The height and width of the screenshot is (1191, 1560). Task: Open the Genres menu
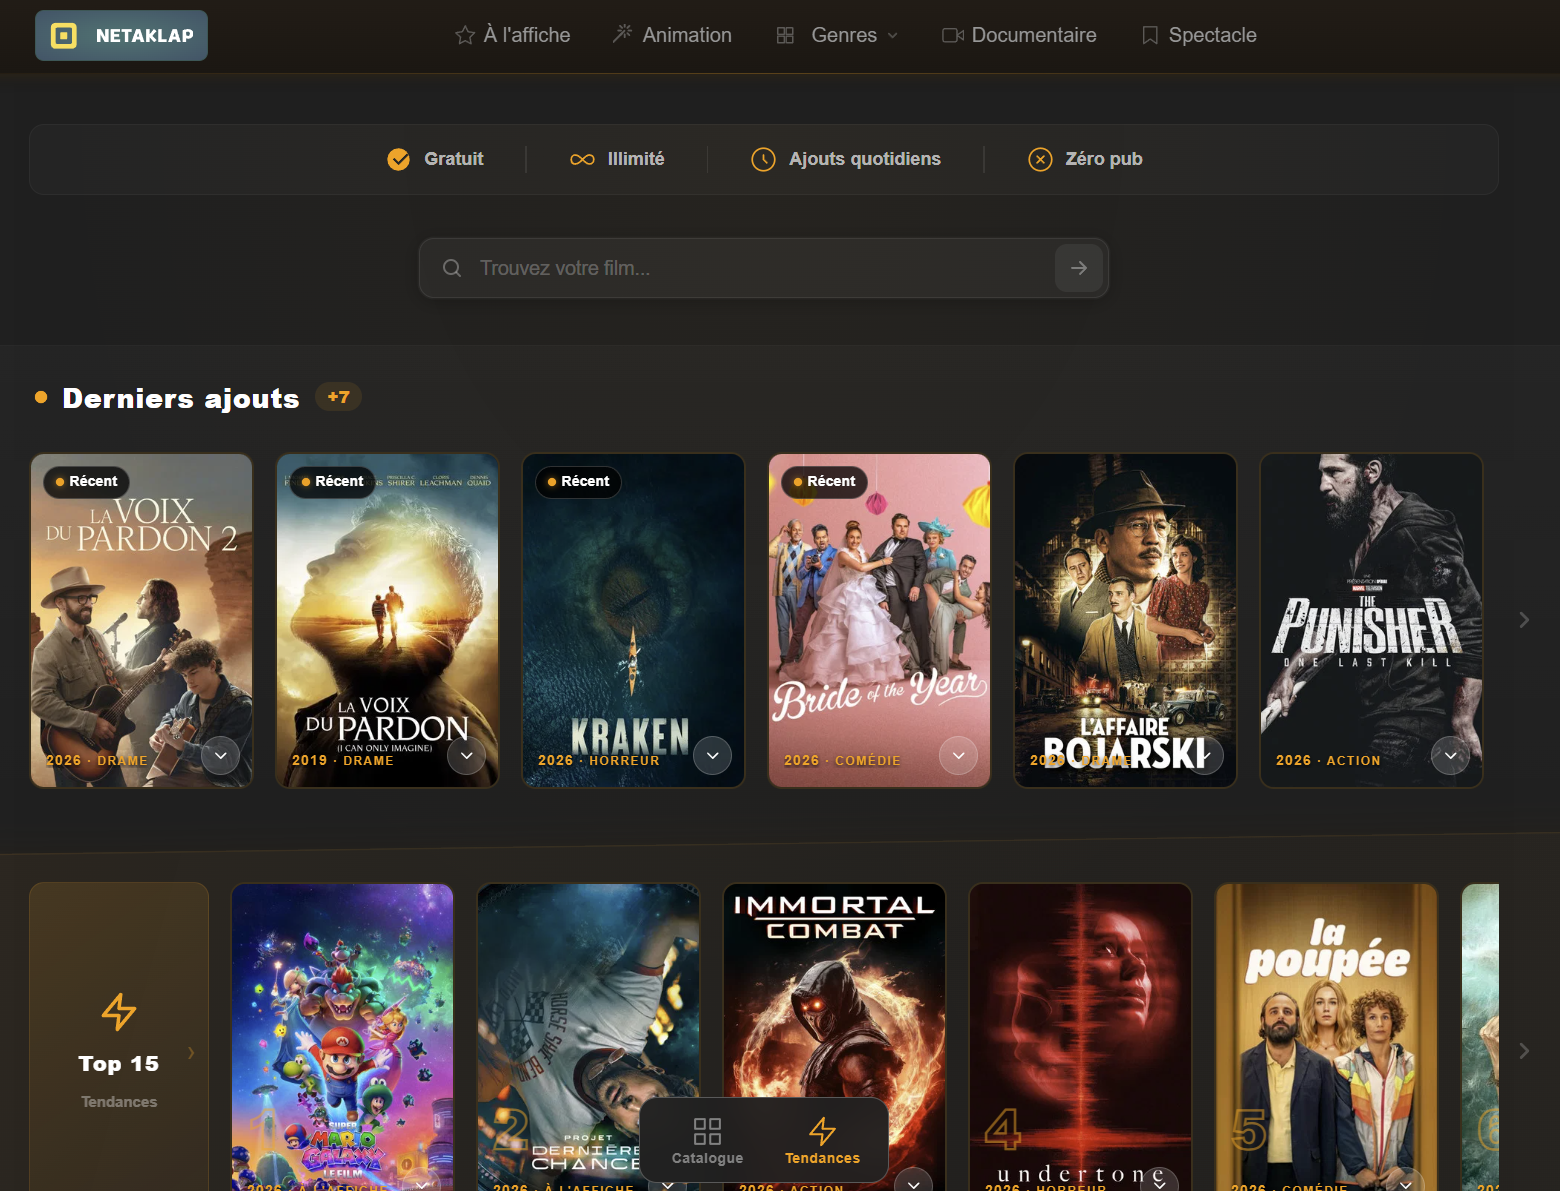pos(838,35)
